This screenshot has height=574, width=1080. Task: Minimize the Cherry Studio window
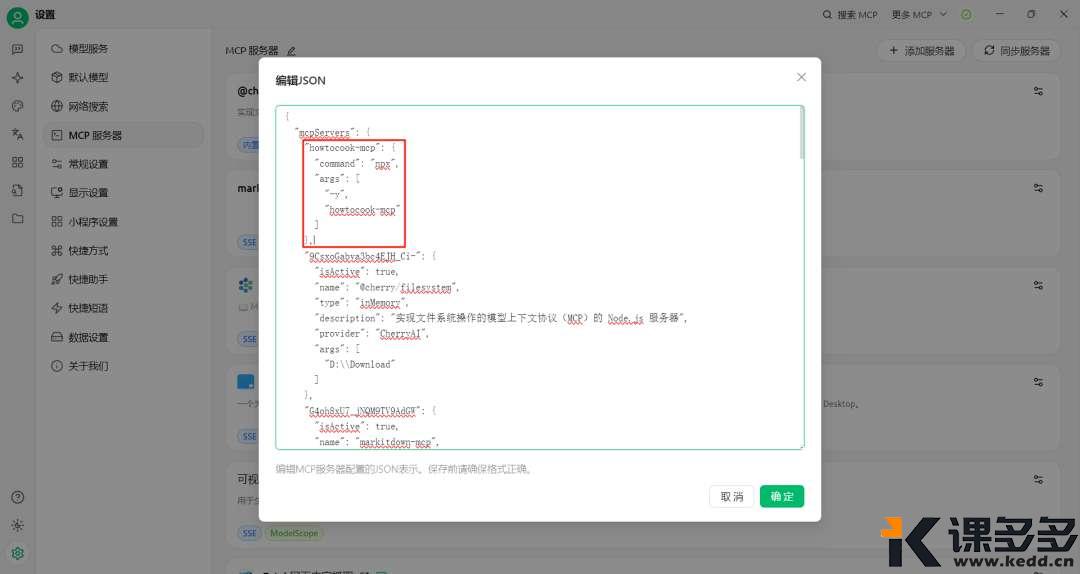coord(999,14)
